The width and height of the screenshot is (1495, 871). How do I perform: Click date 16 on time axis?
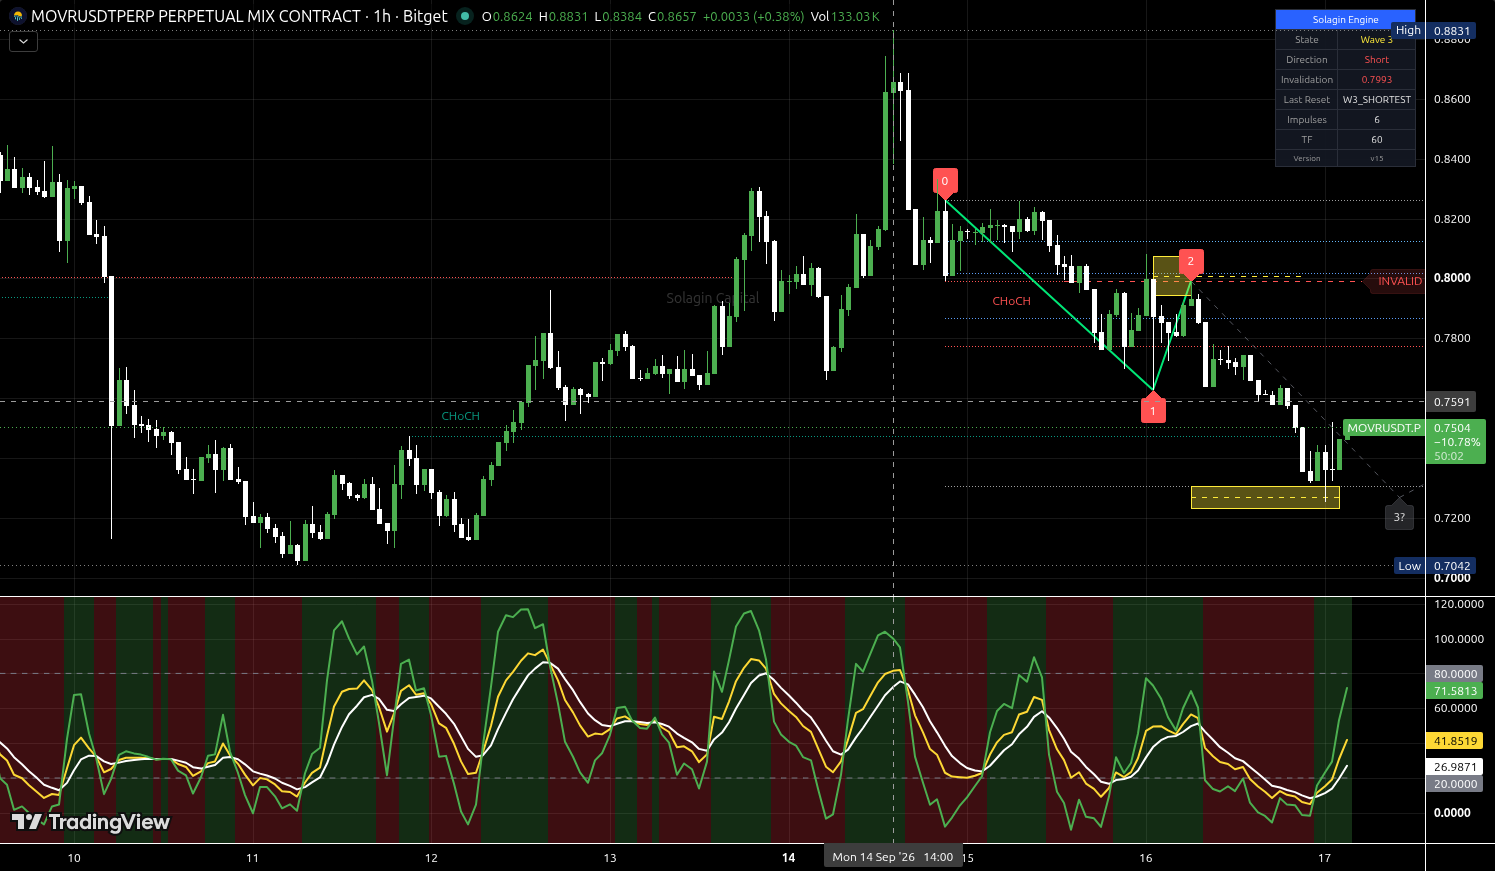(1146, 858)
